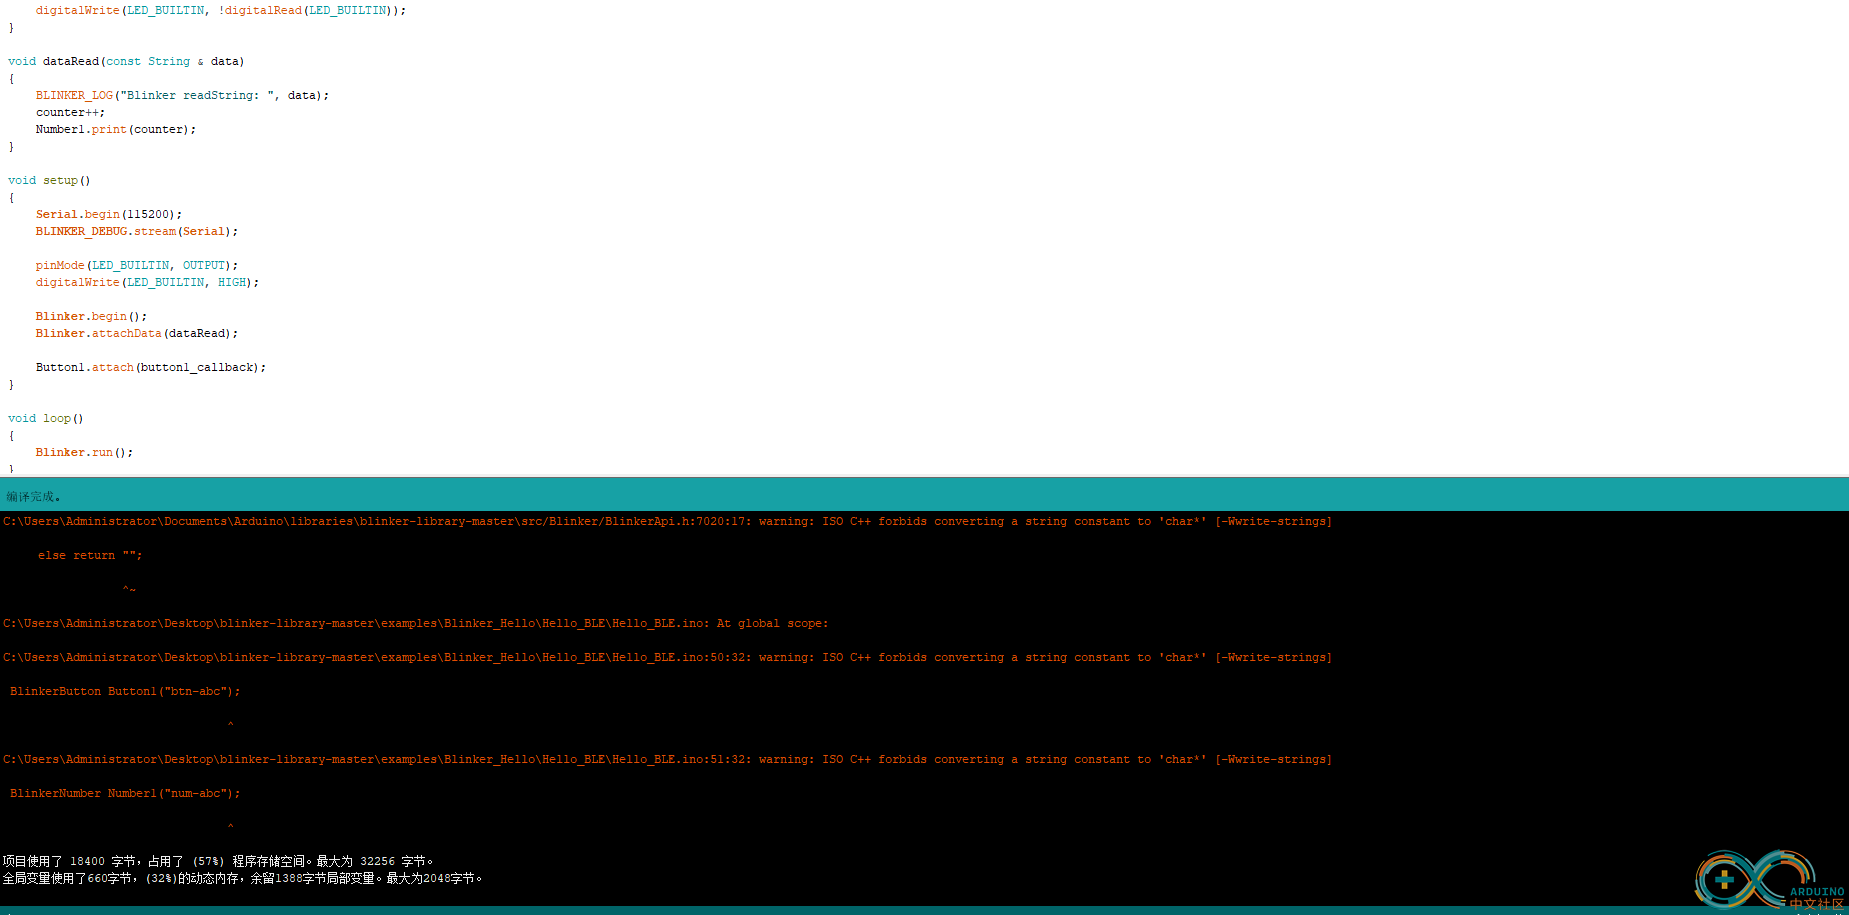Click the 'Button1.attach(button1_callback);' line
The width and height of the screenshot is (1849, 915).
151,367
